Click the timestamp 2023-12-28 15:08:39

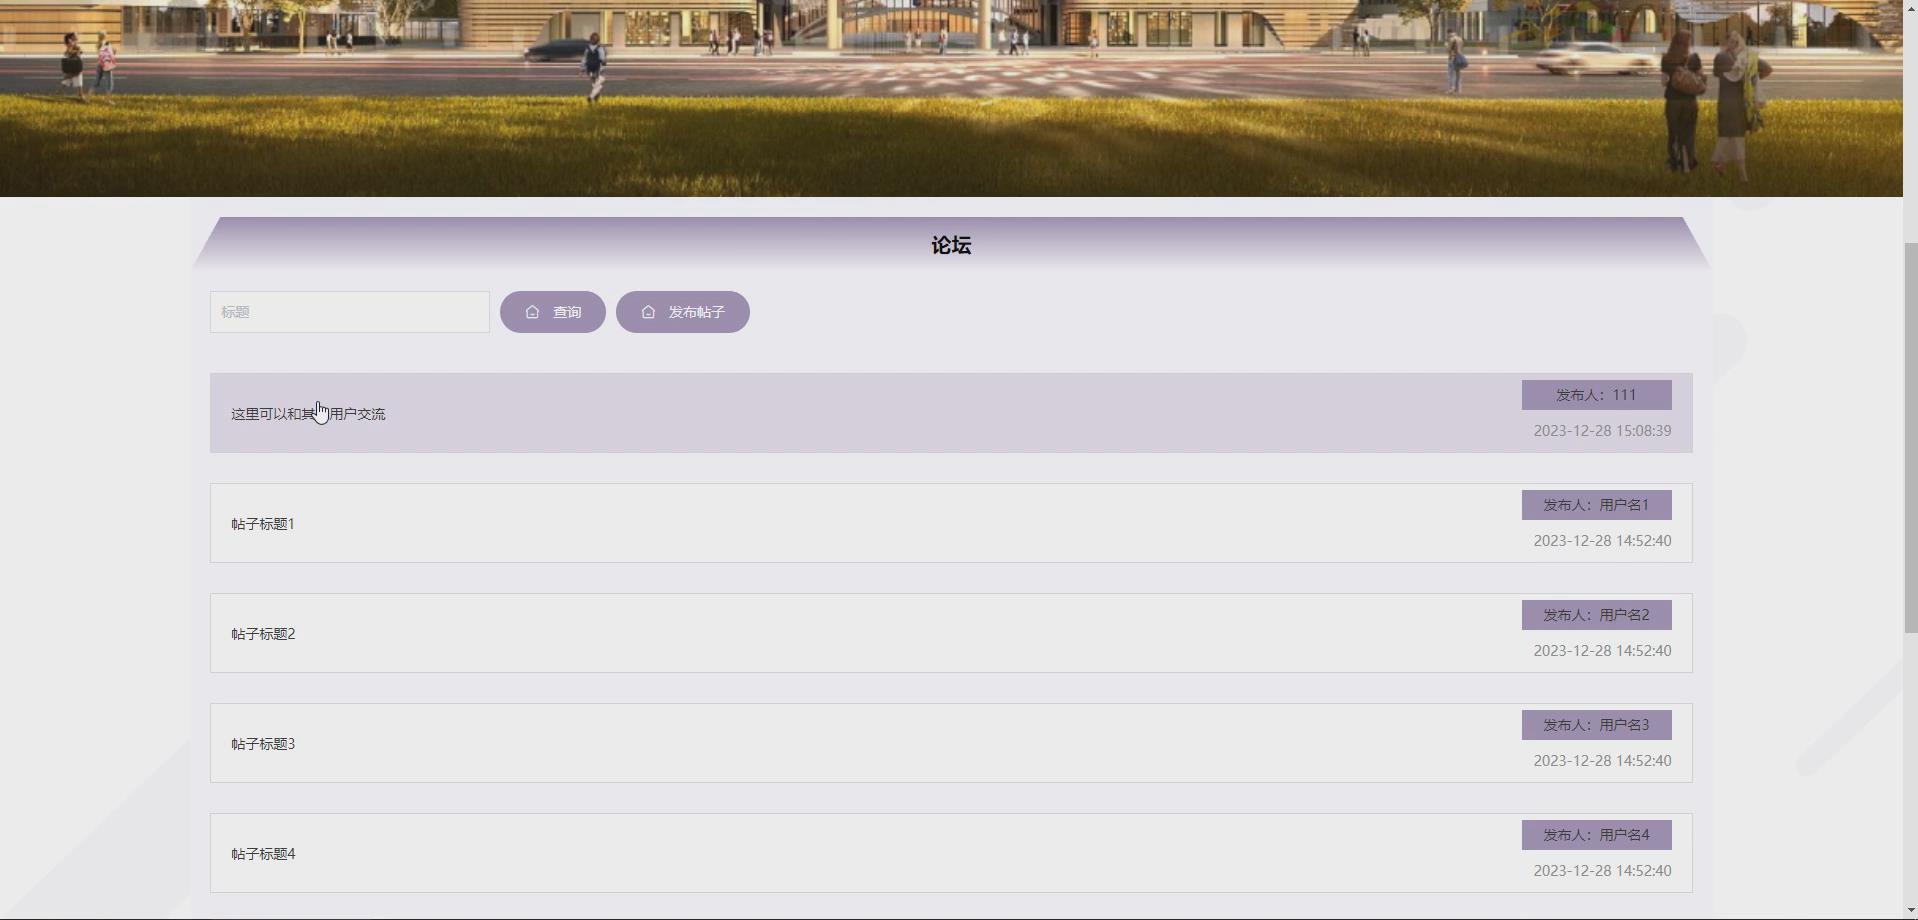coord(1602,431)
